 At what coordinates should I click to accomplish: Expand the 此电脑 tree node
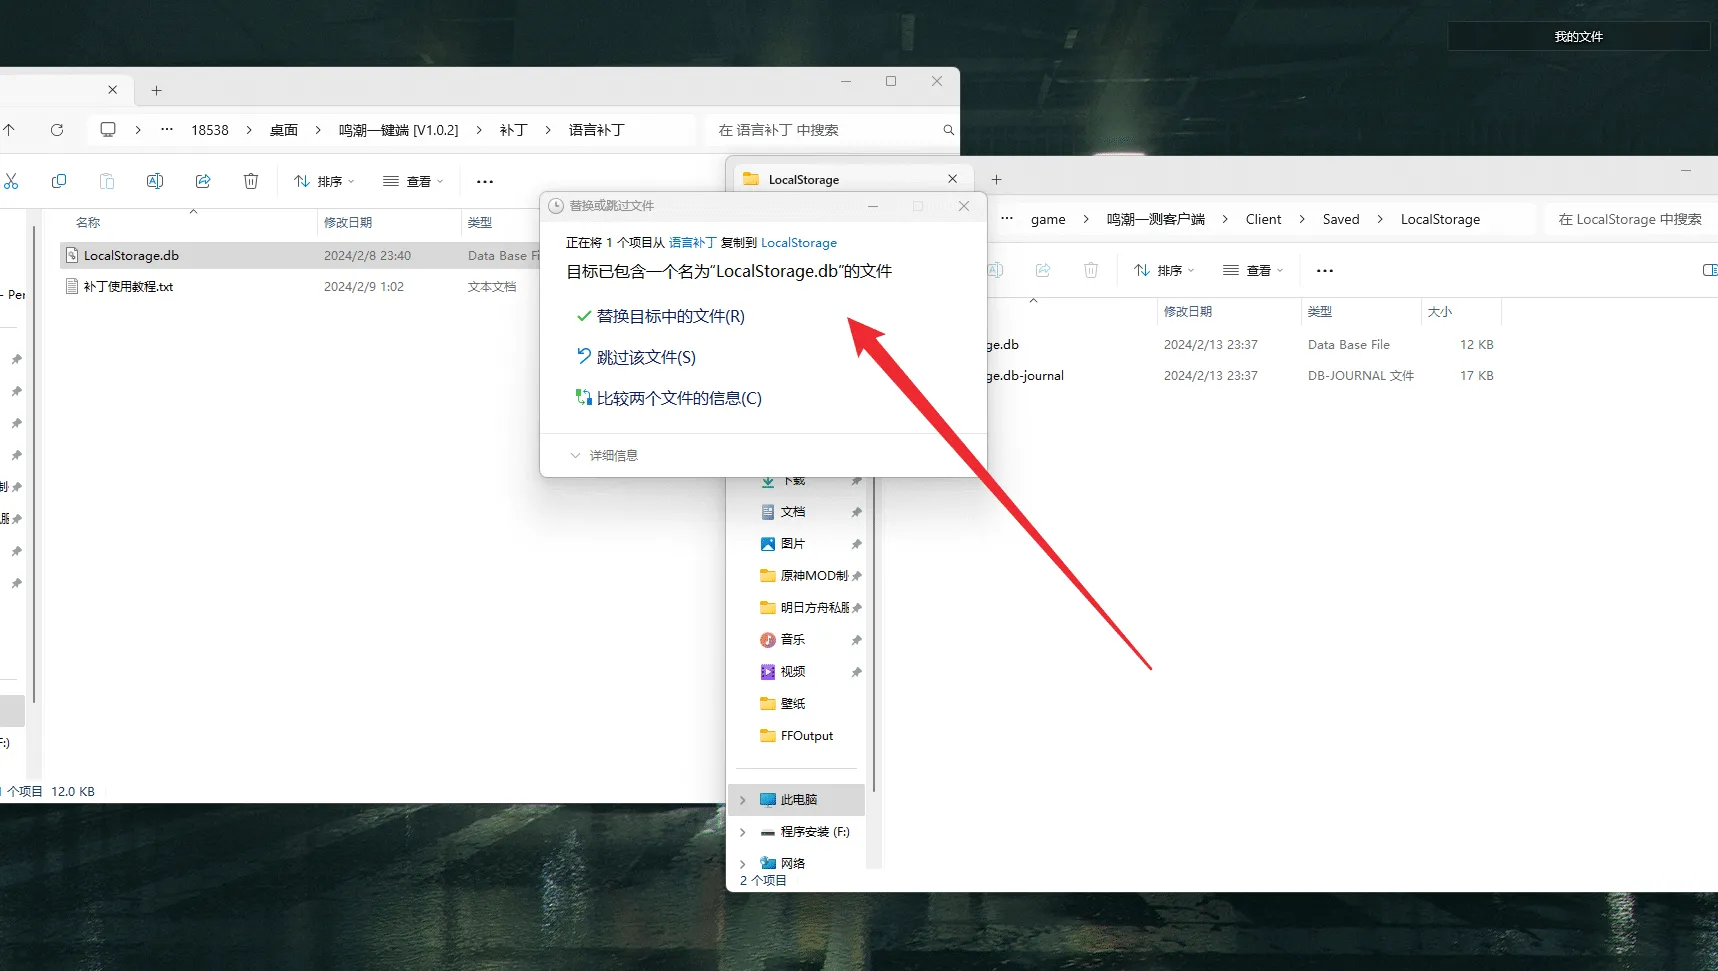[742, 800]
